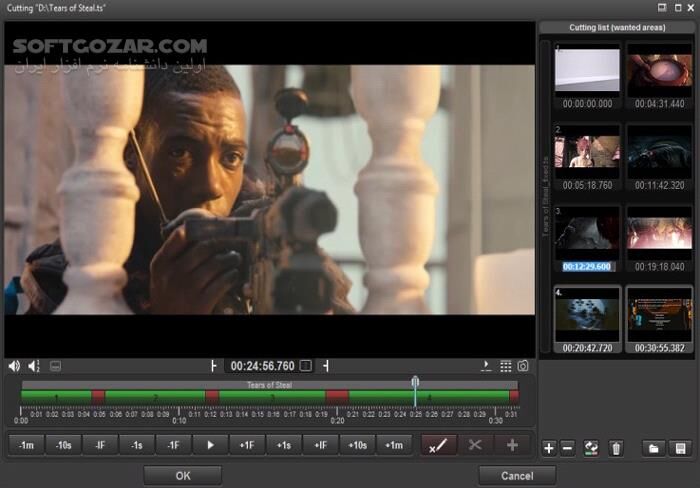
Task: Cancel the cutting dialog
Action: point(516,475)
